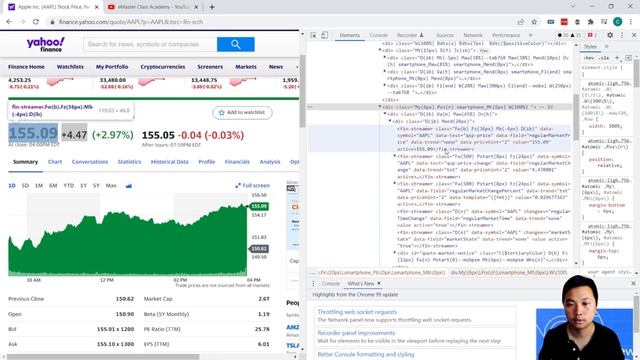
Task: Close the What's New drawer tab
Action: pyautogui.click(x=379, y=283)
